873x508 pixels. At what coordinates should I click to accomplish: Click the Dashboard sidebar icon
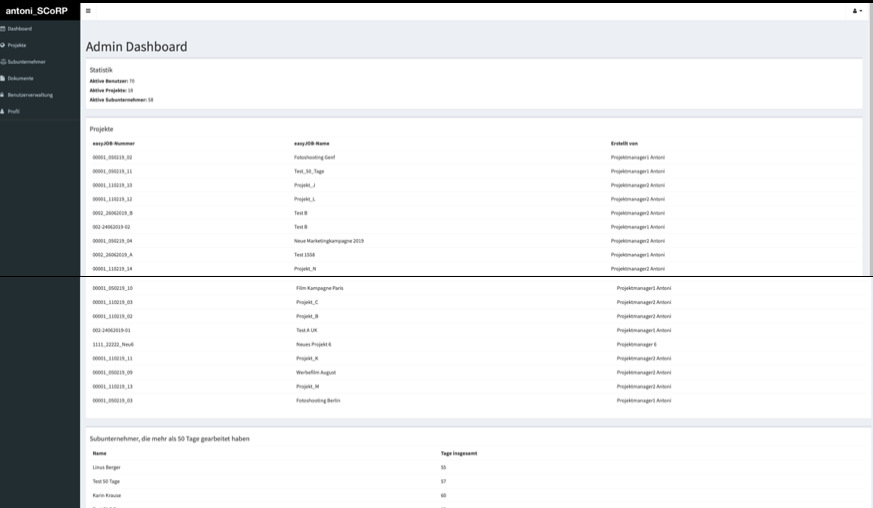click(3, 29)
